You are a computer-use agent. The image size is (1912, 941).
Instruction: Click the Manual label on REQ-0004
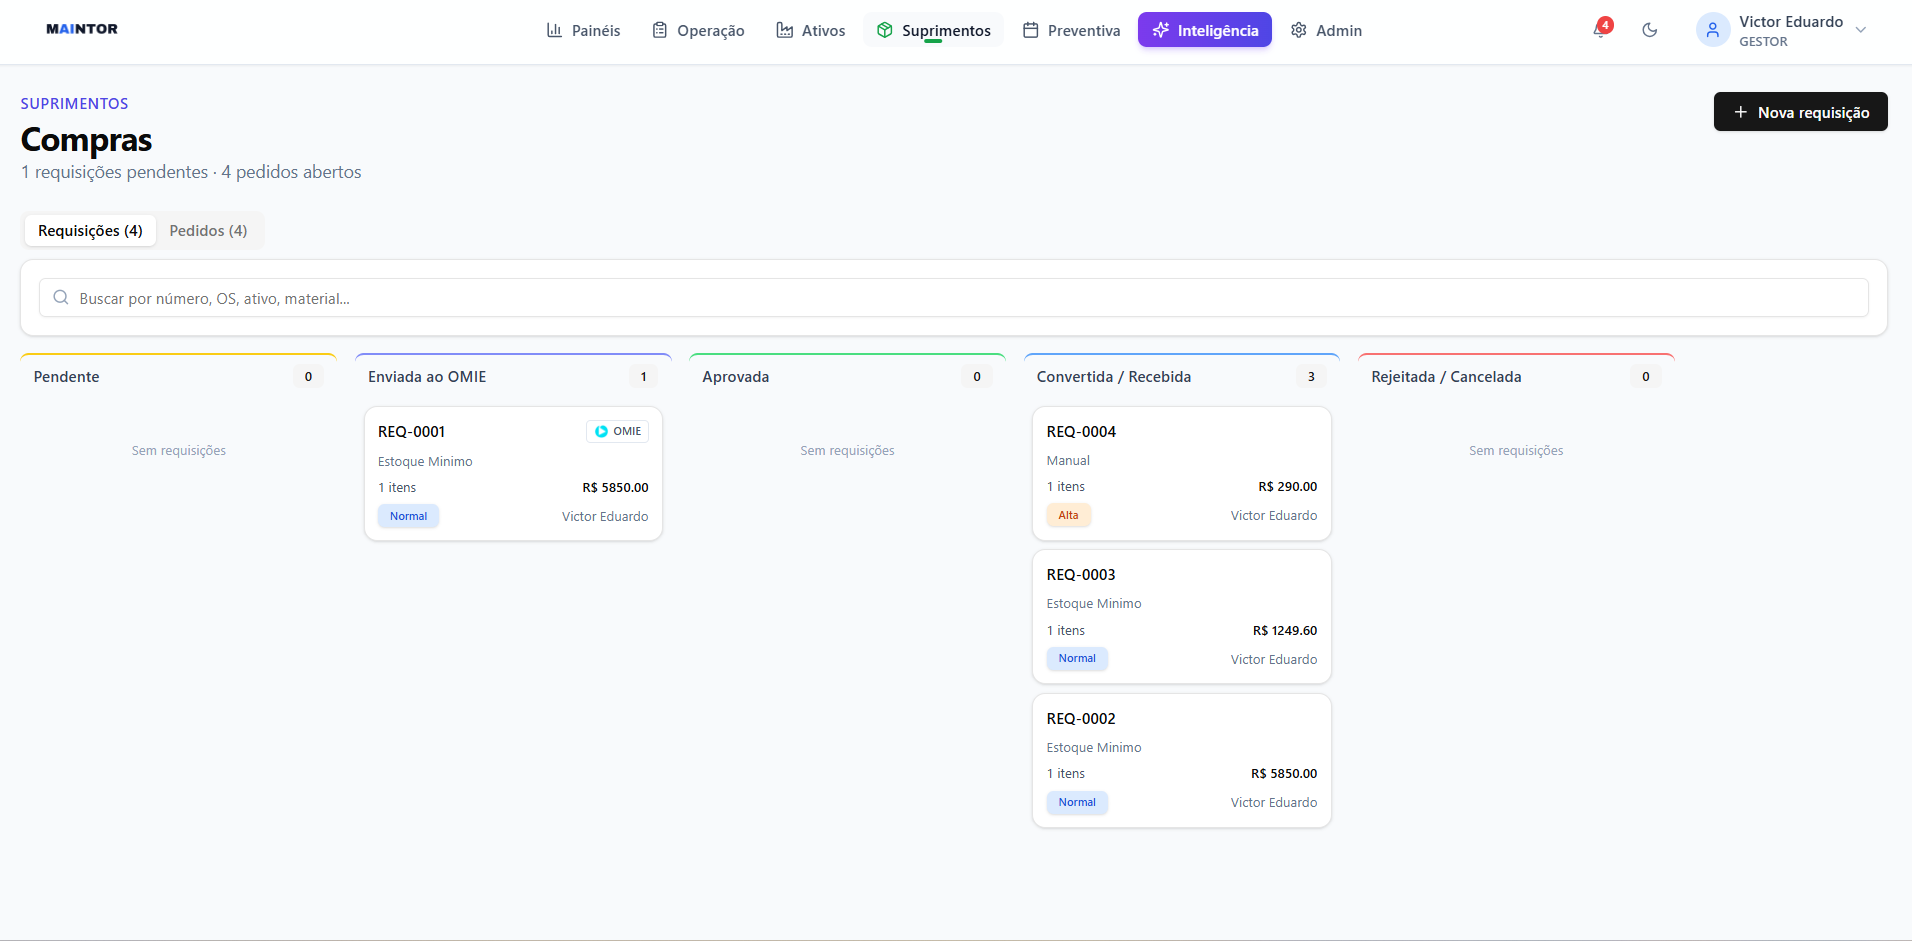tap(1068, 461)
